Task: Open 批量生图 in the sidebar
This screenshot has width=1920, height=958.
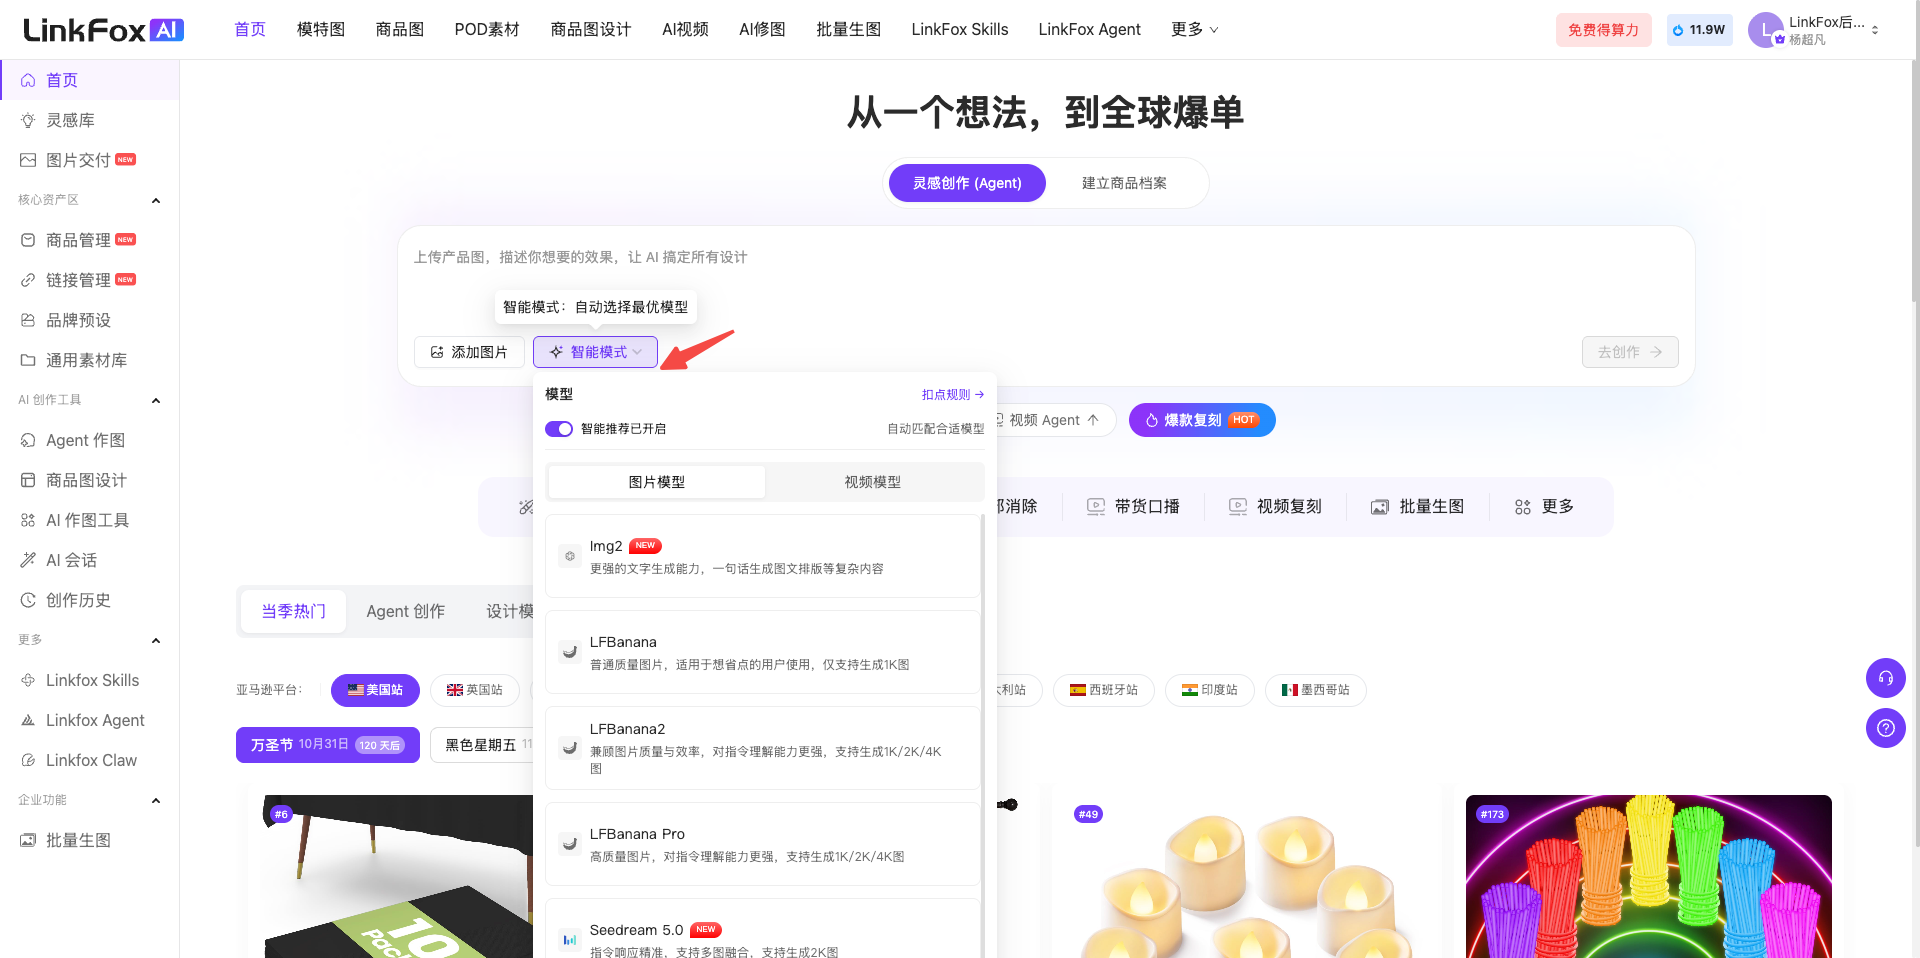Action: [90, 840]
